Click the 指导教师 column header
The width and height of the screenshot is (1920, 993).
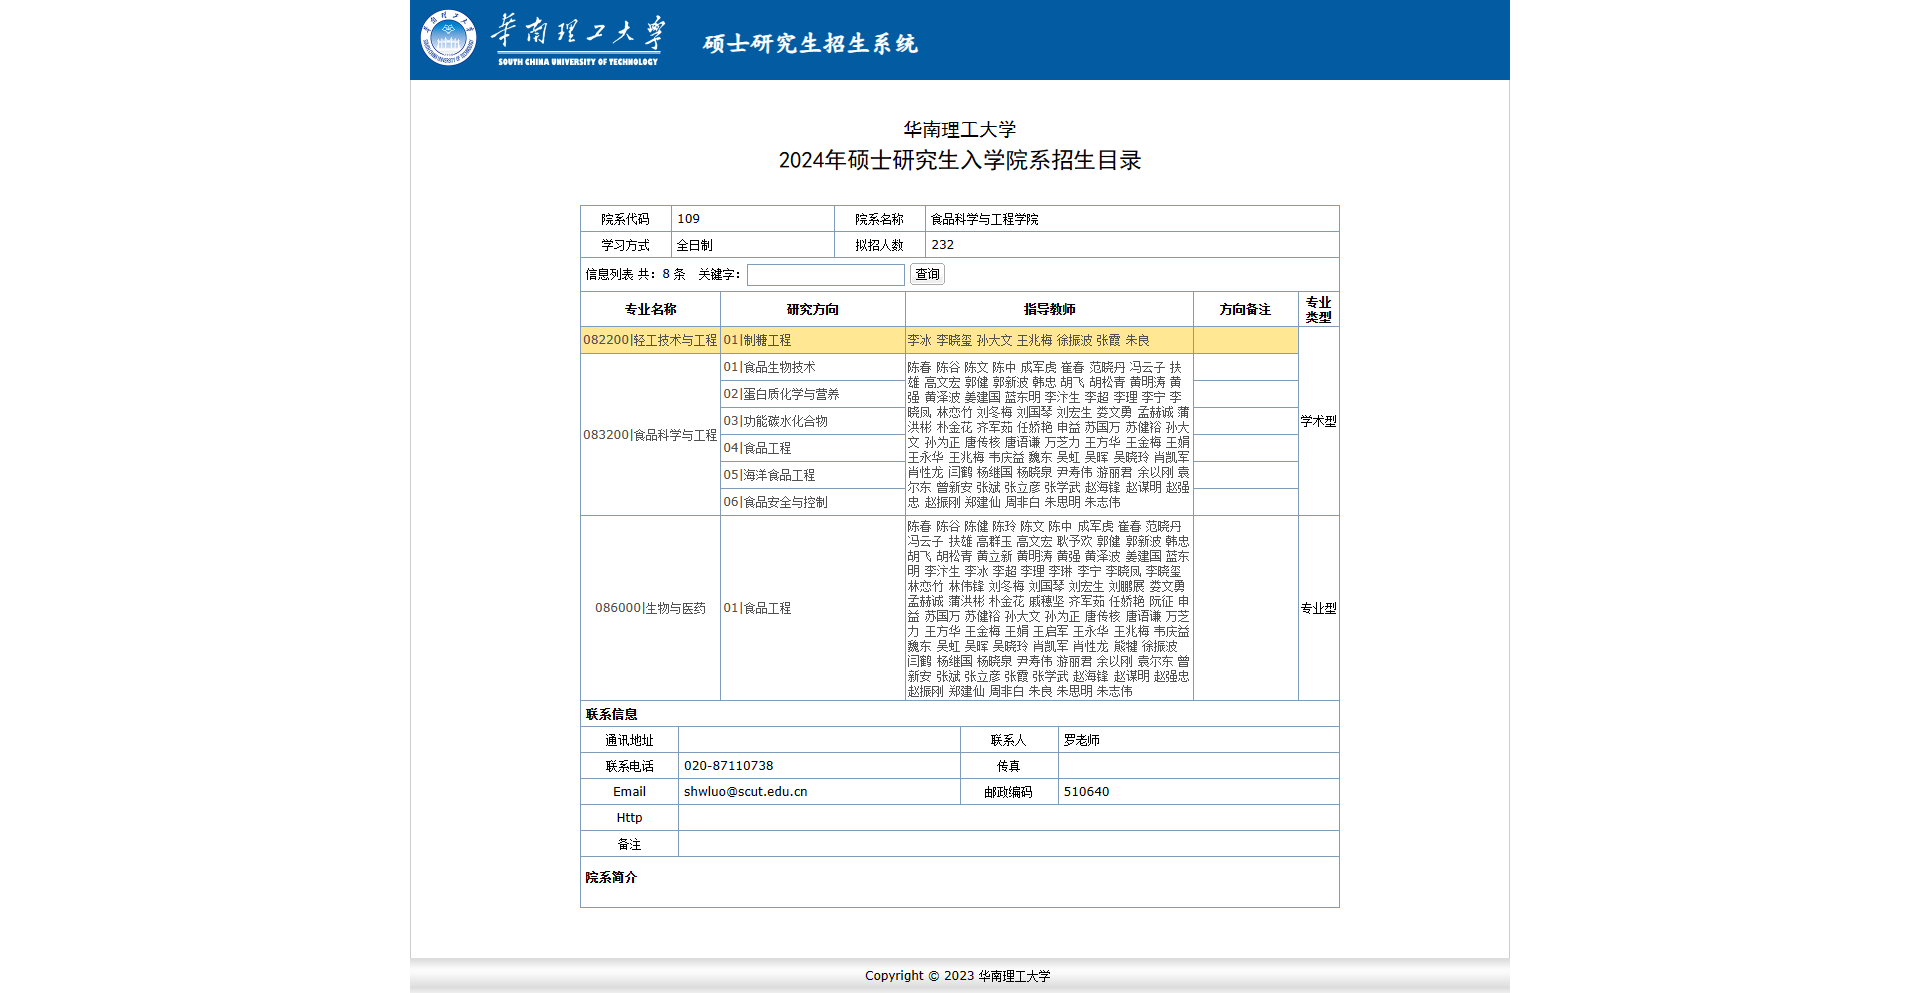(1049, 309)
